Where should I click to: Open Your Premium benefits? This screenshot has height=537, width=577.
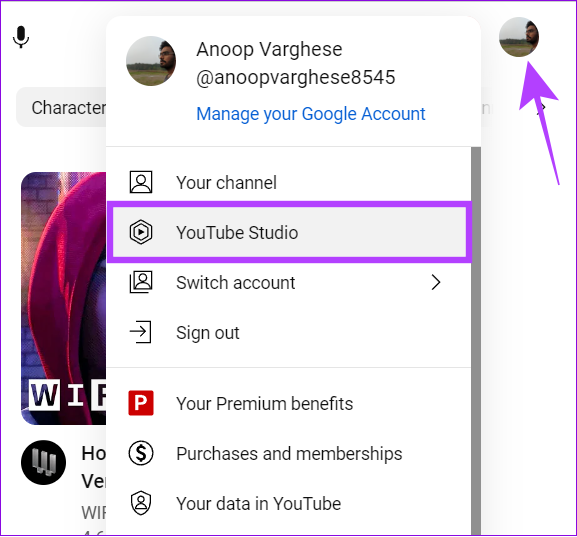288,403
